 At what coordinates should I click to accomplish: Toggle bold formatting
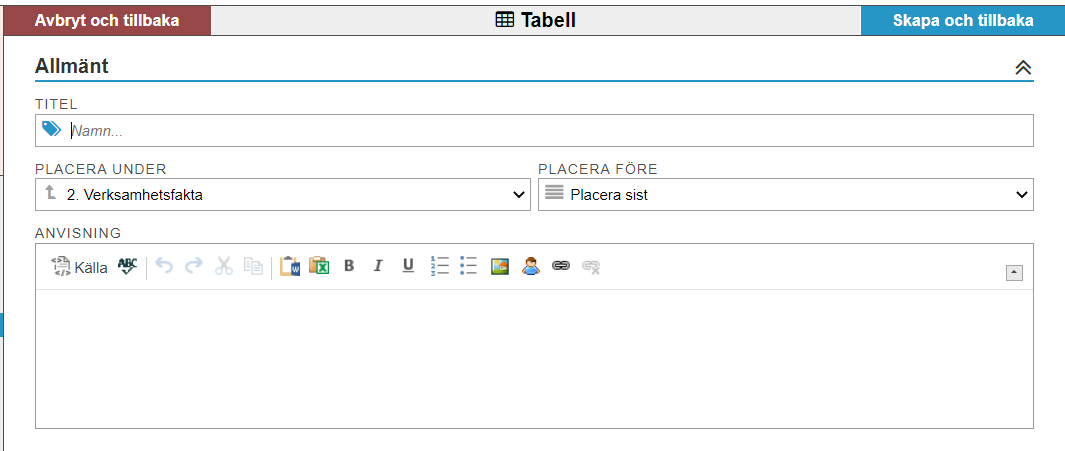[349, 266]
